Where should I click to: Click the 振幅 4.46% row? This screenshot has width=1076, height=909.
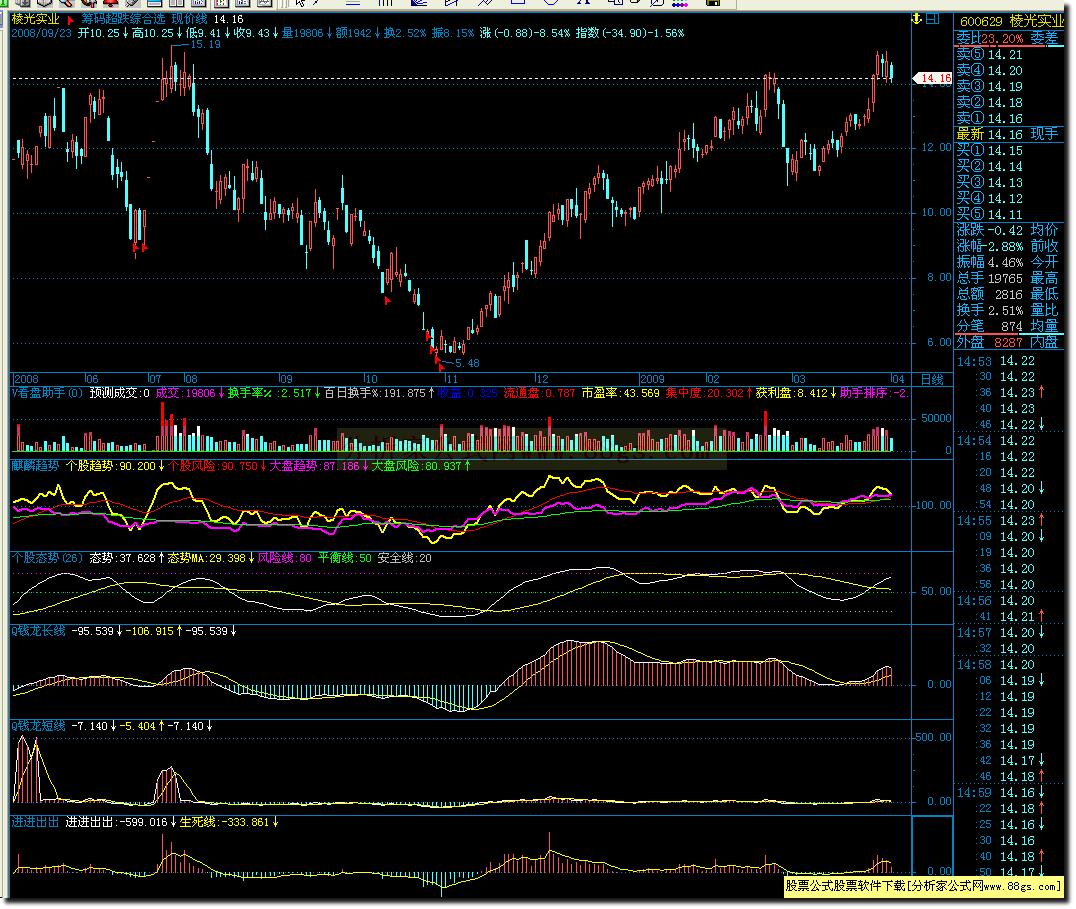(x=990, y=263)
